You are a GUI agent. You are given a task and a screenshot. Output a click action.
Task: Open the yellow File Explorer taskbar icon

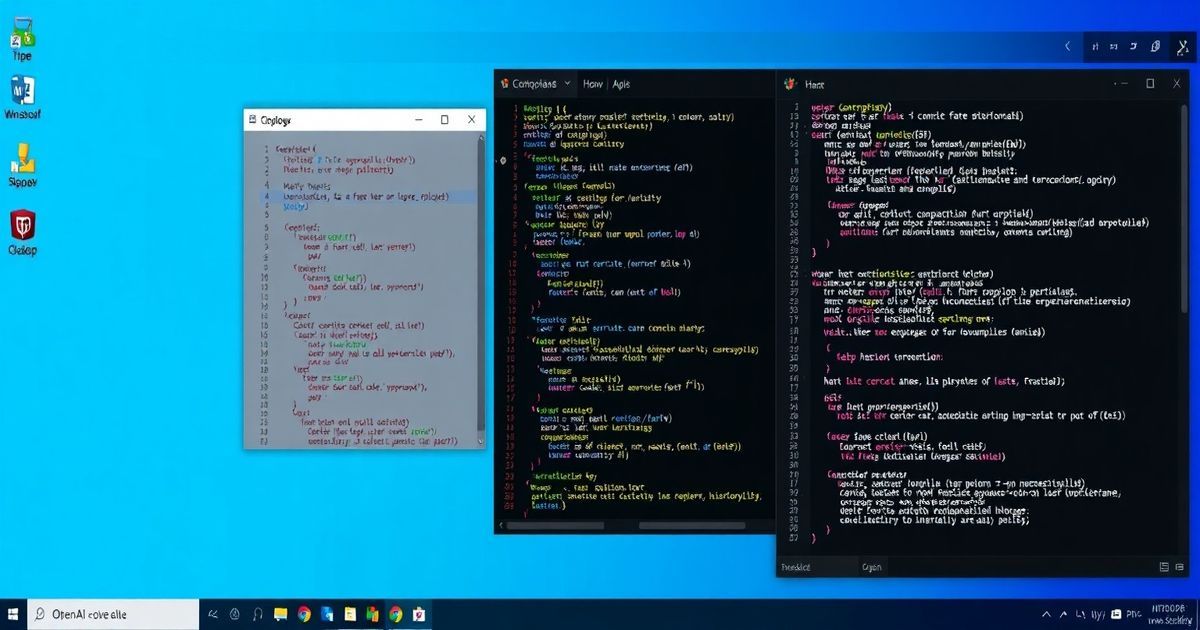click(282, 614)
